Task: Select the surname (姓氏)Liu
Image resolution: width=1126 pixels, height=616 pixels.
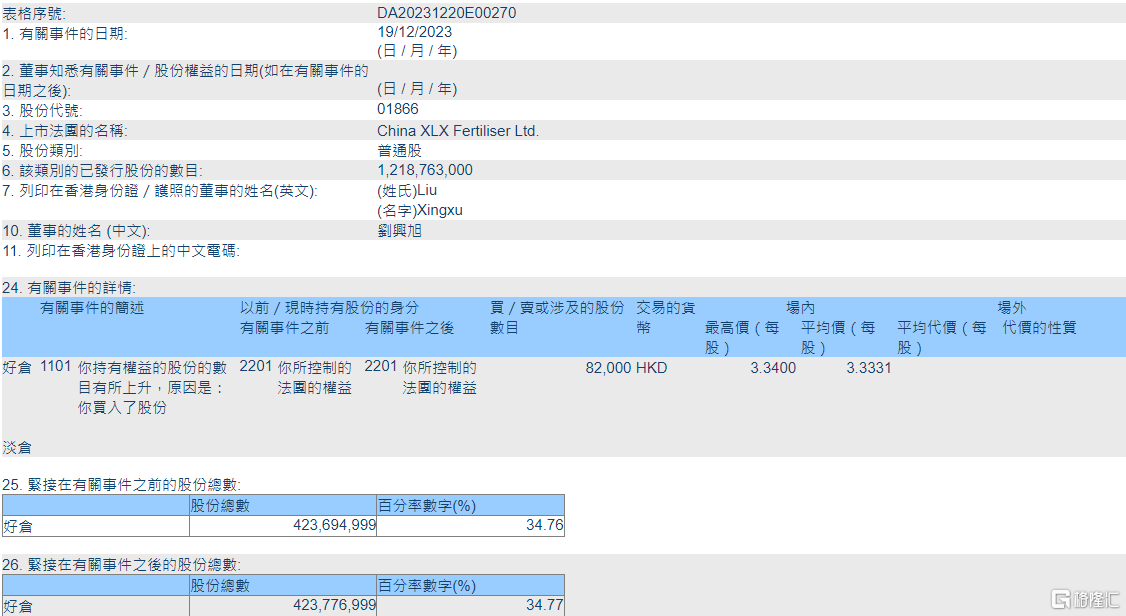Action: (406, 190)
